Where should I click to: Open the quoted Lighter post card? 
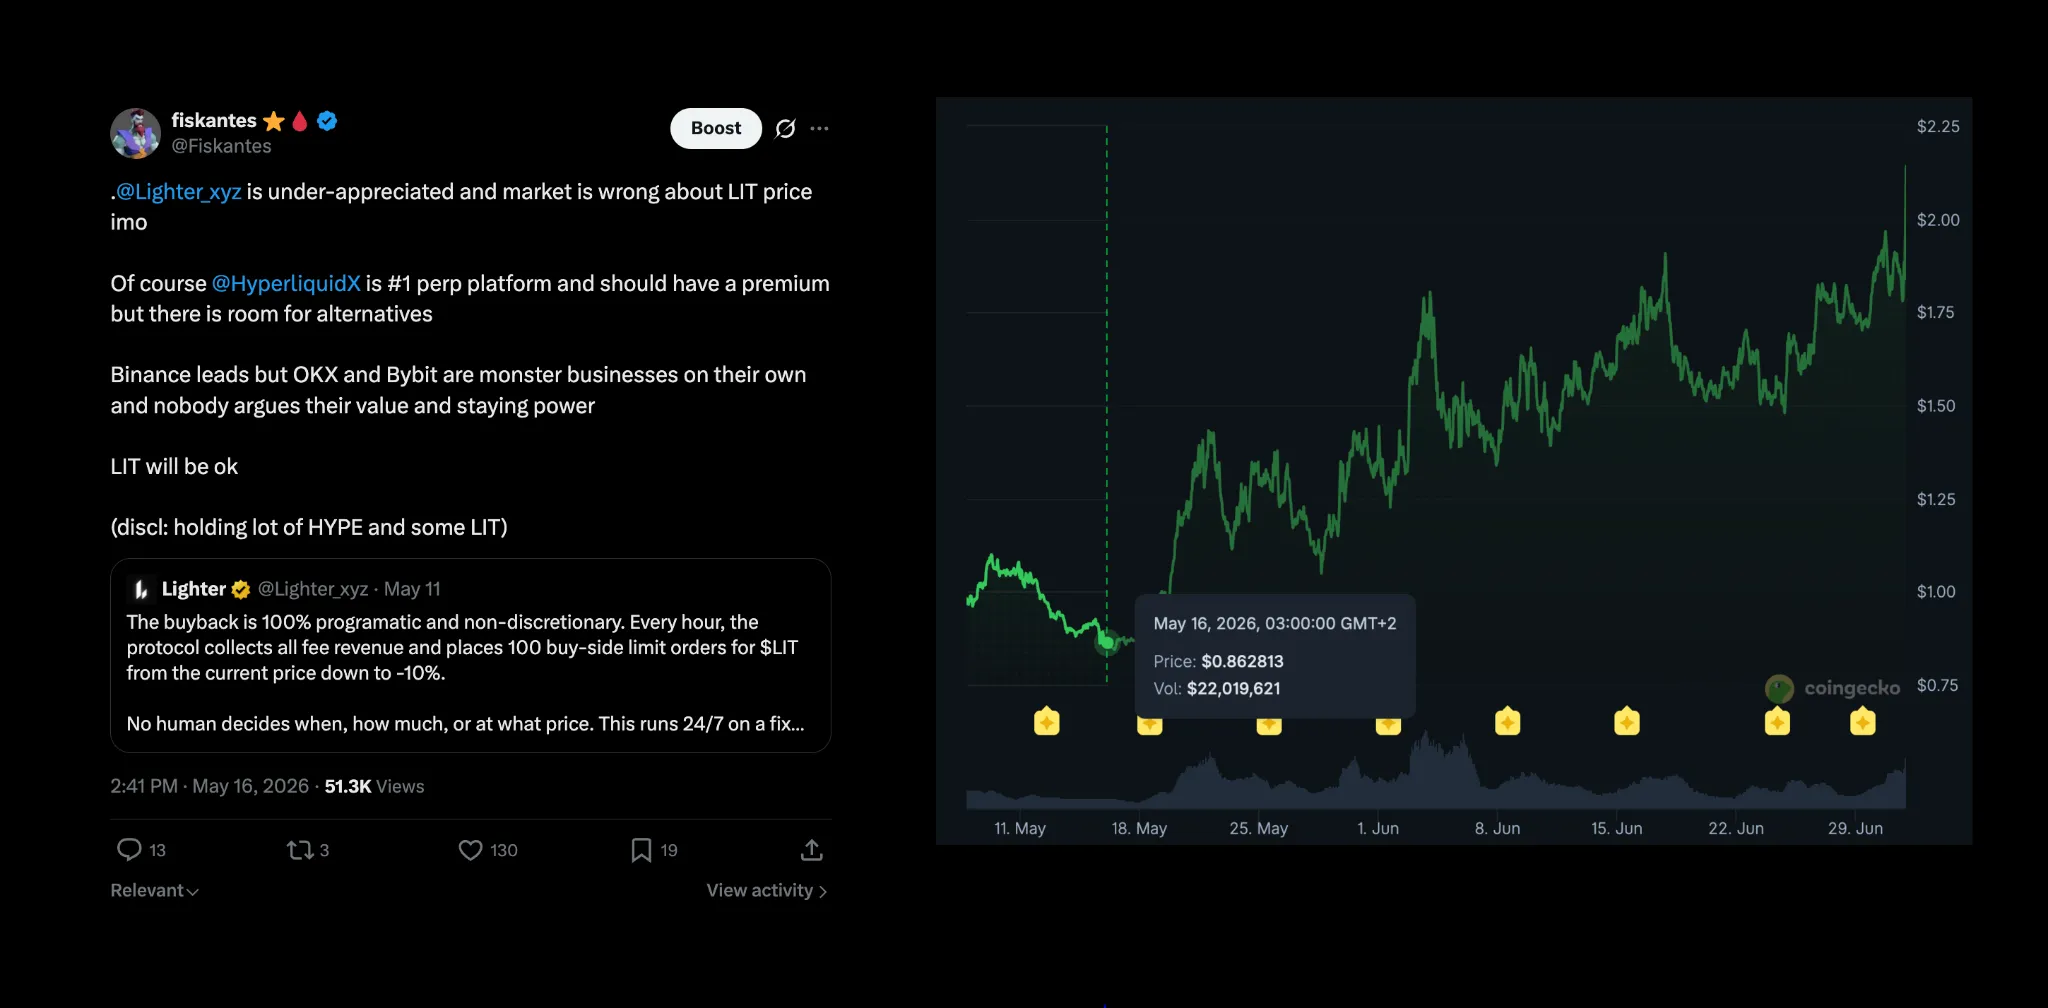tap(470, 655)
